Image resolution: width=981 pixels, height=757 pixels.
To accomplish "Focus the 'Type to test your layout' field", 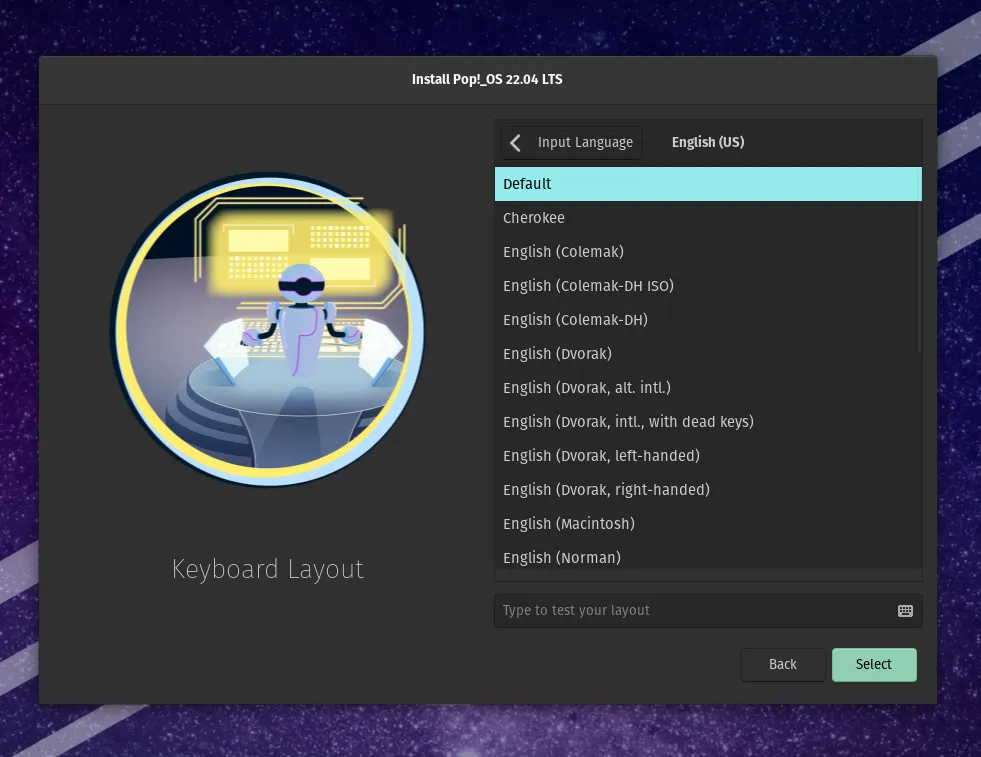I will 690,611.
